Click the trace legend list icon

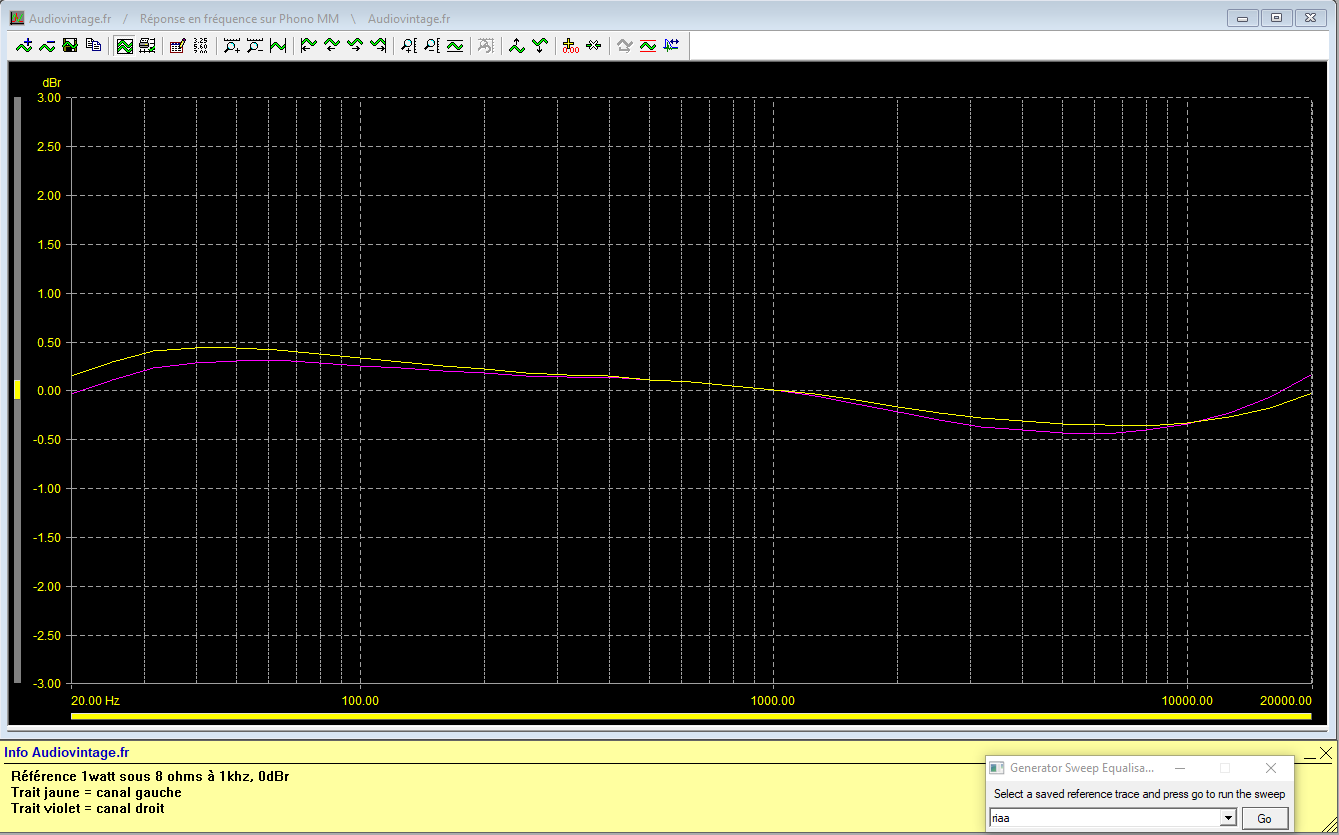point(147,45)
